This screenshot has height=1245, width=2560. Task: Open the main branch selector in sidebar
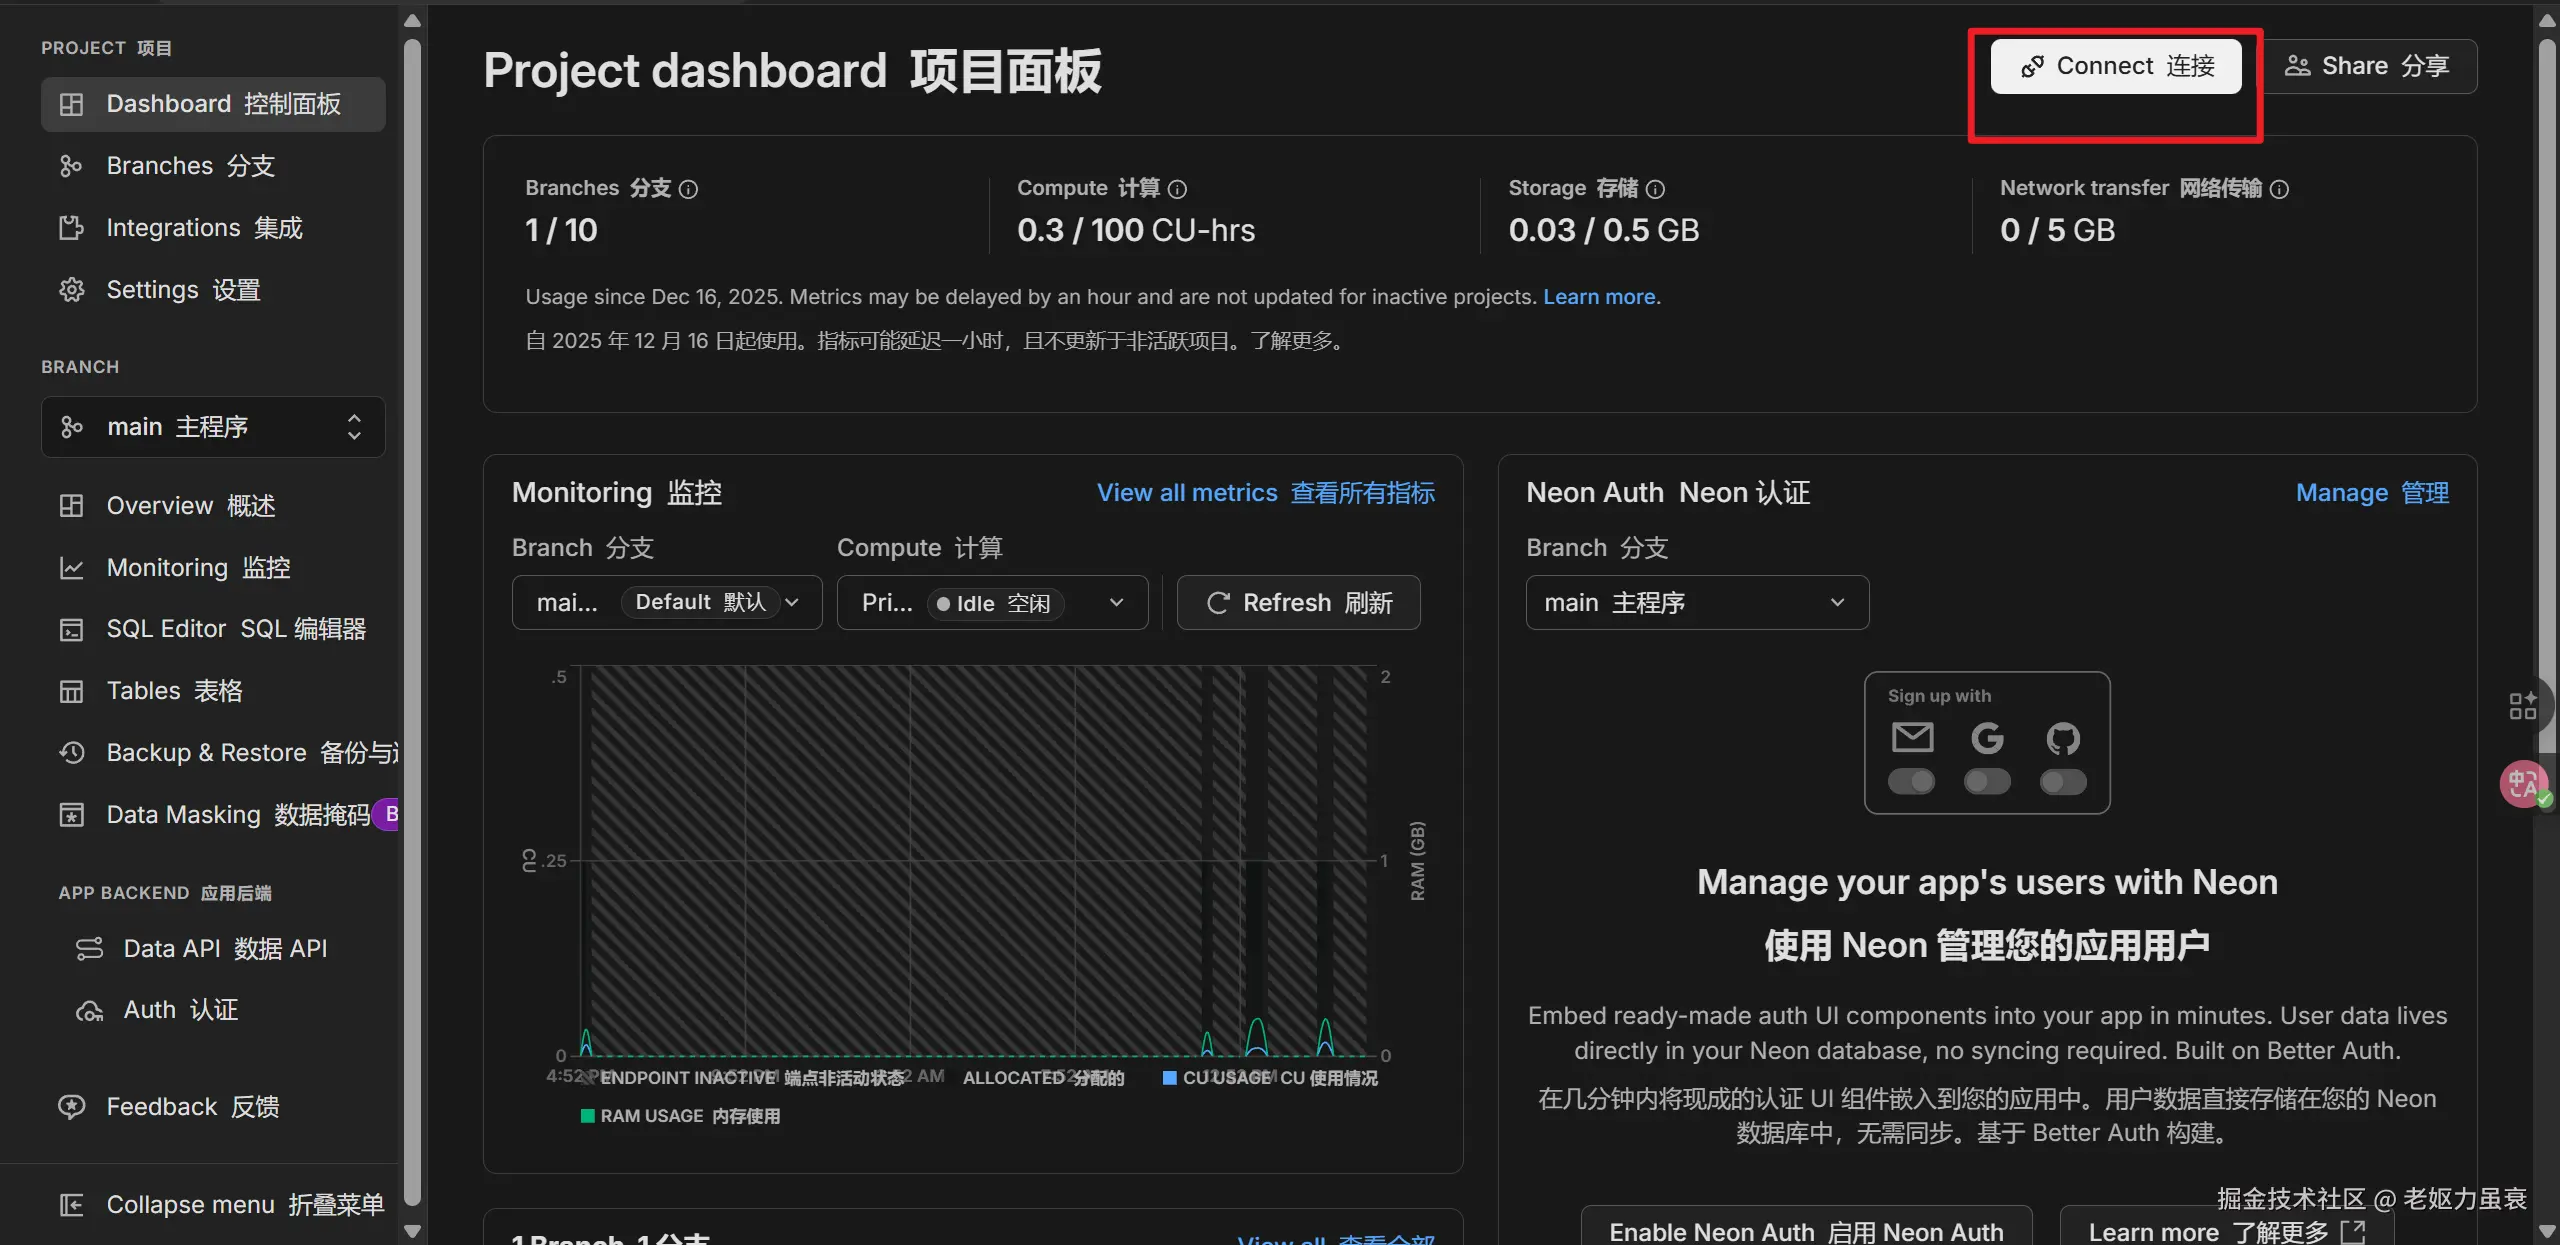click(x=213, y=427)
